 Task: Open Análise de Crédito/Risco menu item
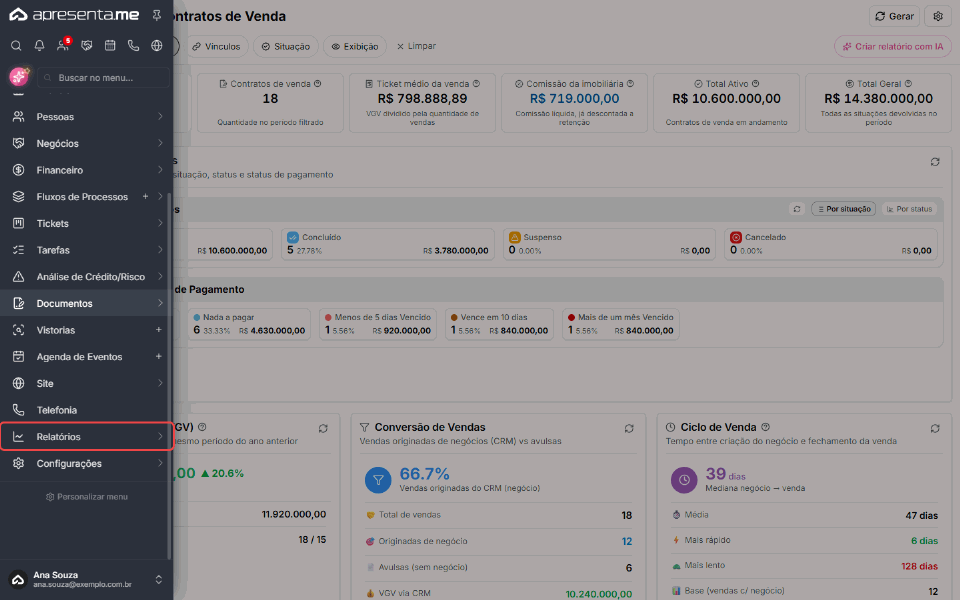pos(85,277)
